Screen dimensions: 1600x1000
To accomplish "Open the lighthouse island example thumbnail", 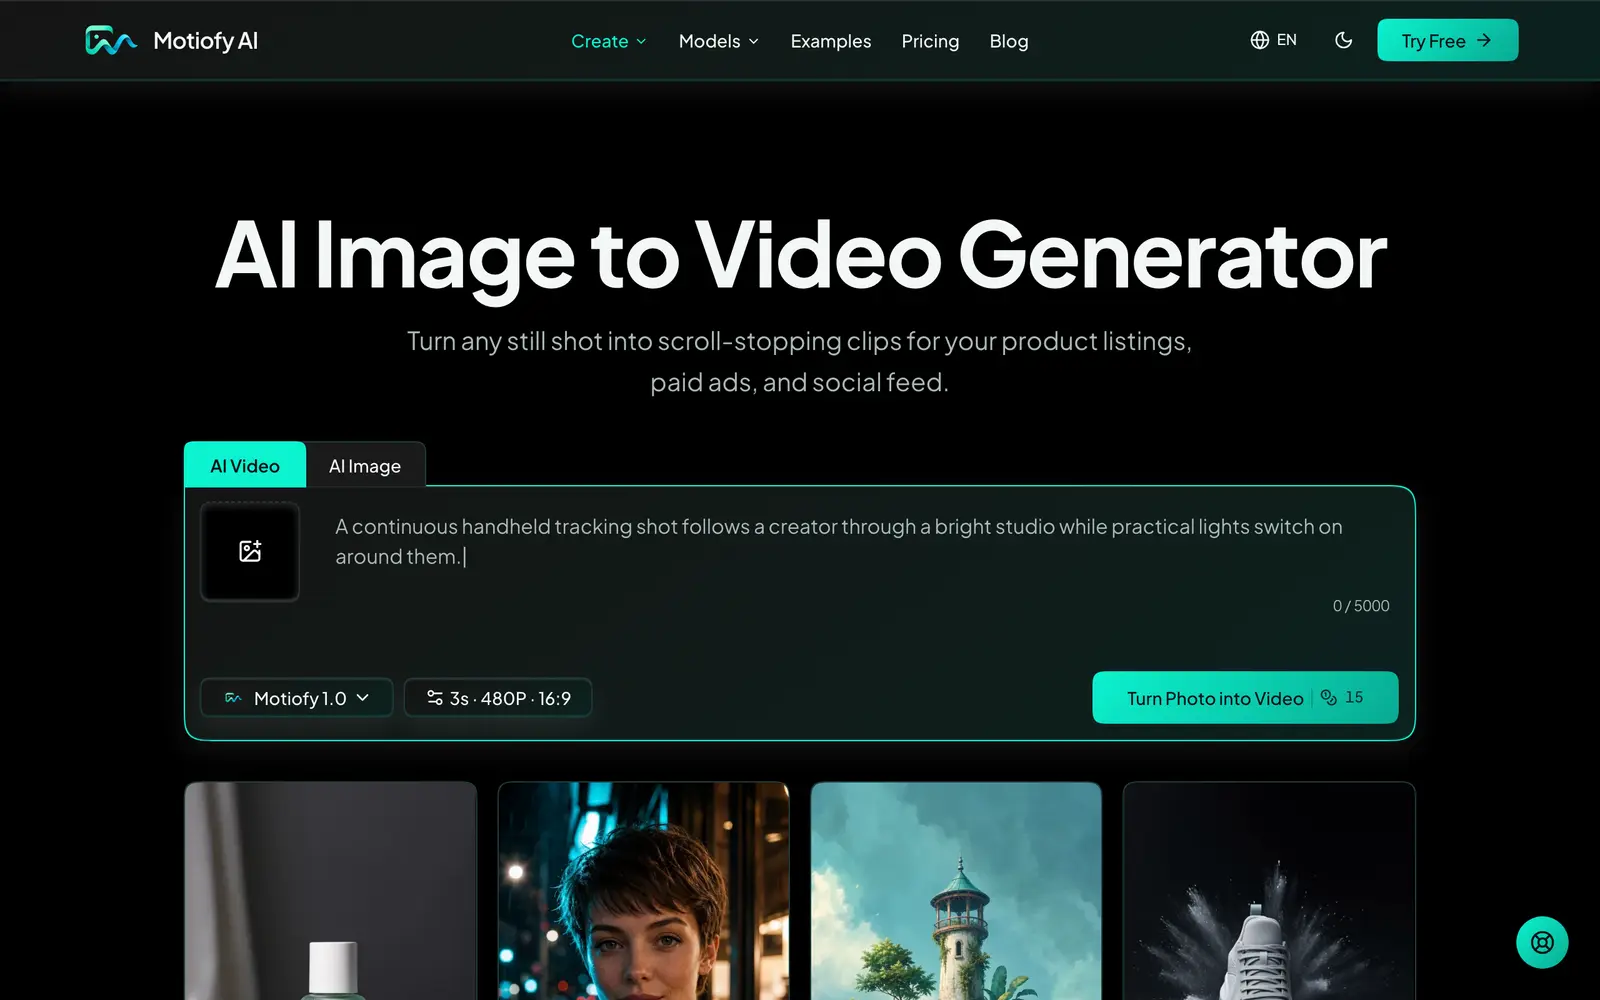I will 956,891.
